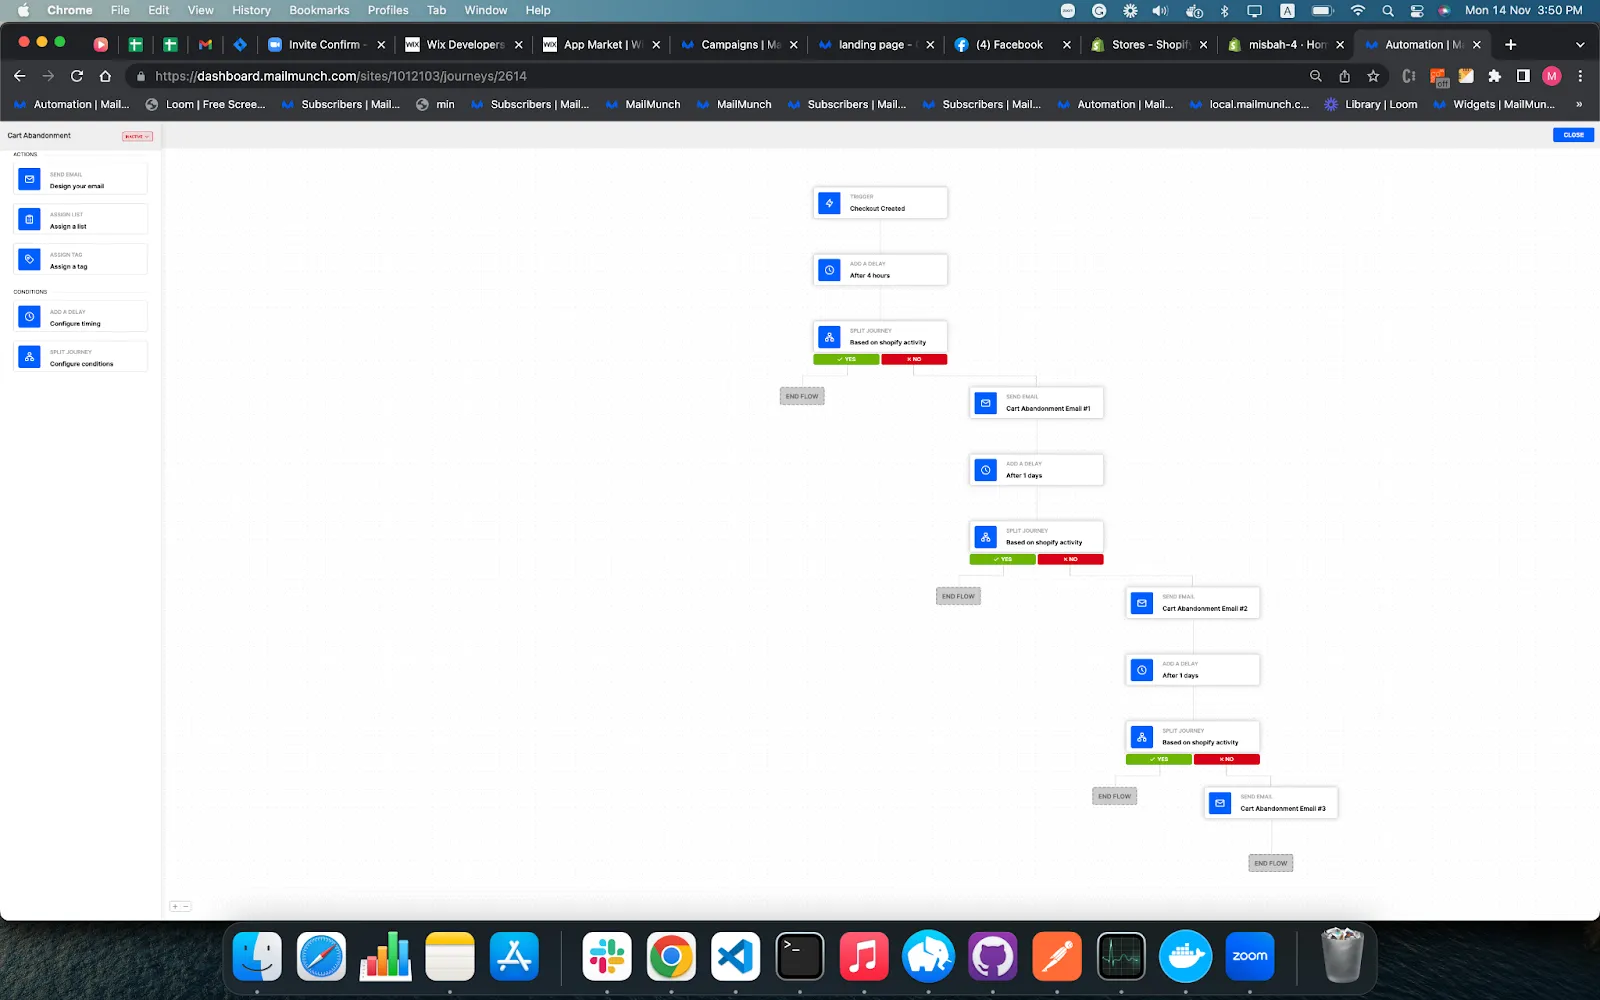Zoom in canvas with plus button
The height and width of the screenshot is (1000, 1600).
pos(175,907)
